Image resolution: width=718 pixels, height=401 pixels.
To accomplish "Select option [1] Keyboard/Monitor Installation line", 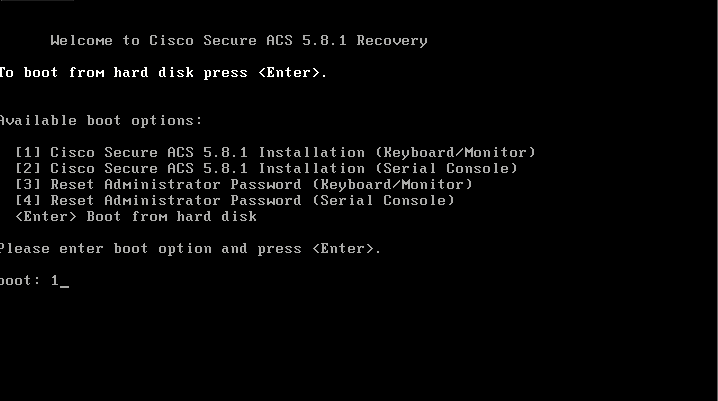I will [275, 152].
